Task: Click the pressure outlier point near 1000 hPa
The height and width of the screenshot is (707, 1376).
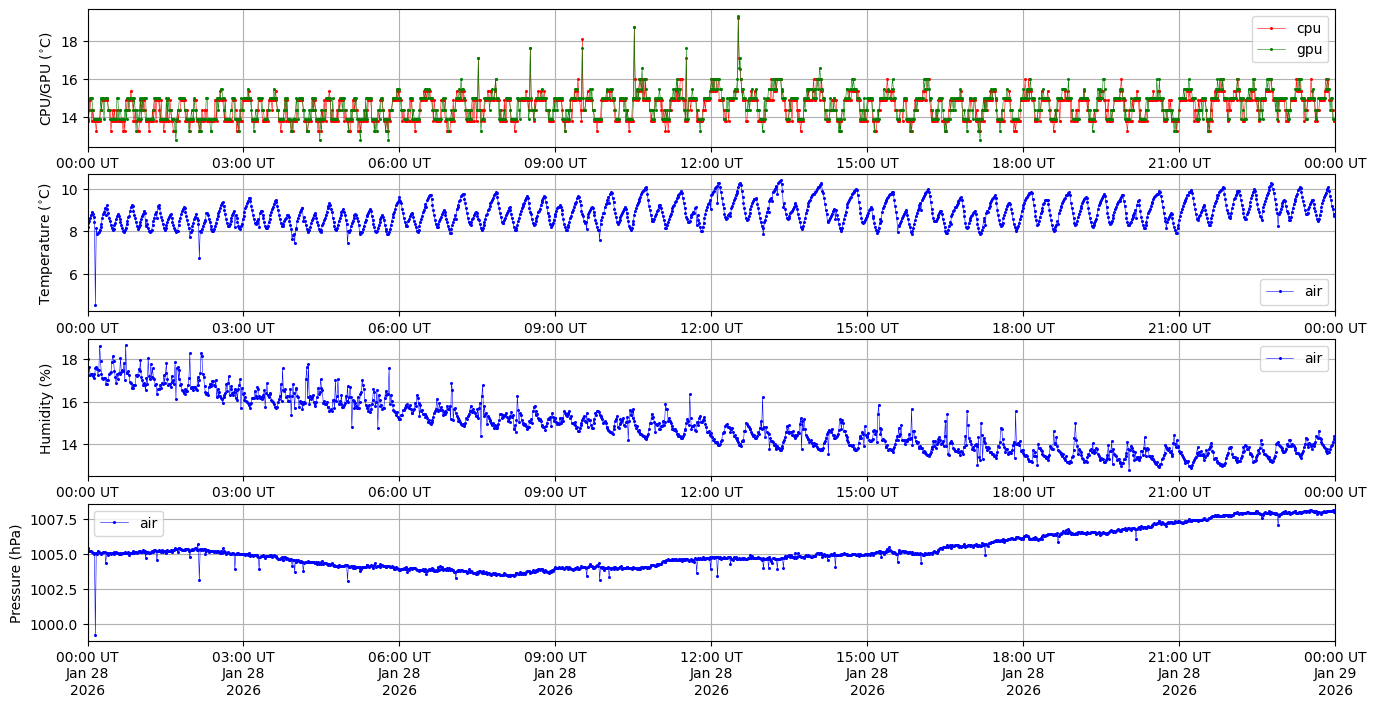Action: [x=95, y=635]
